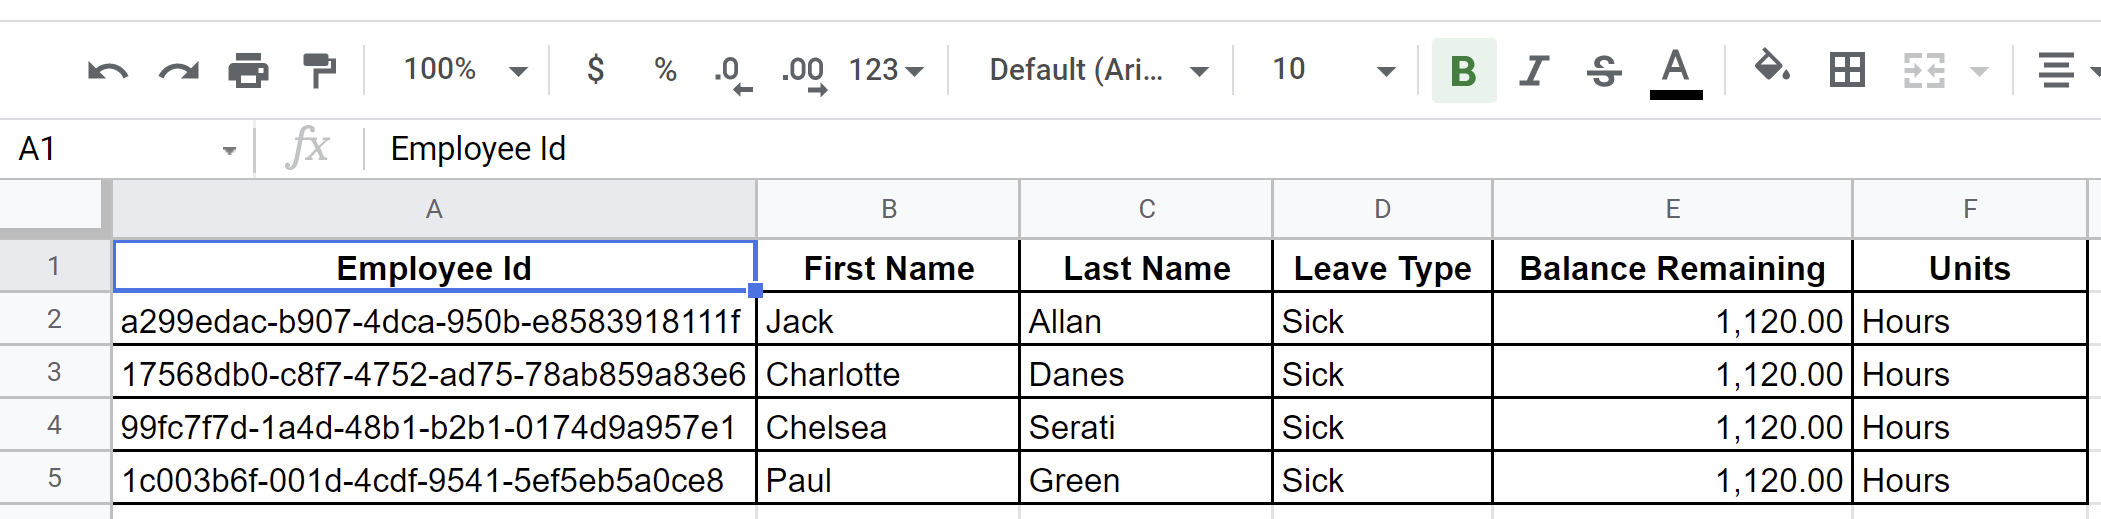Print the spreadsheet with printer icon
This screenshot has width=2101, height=519.
[x=248, y=71]
